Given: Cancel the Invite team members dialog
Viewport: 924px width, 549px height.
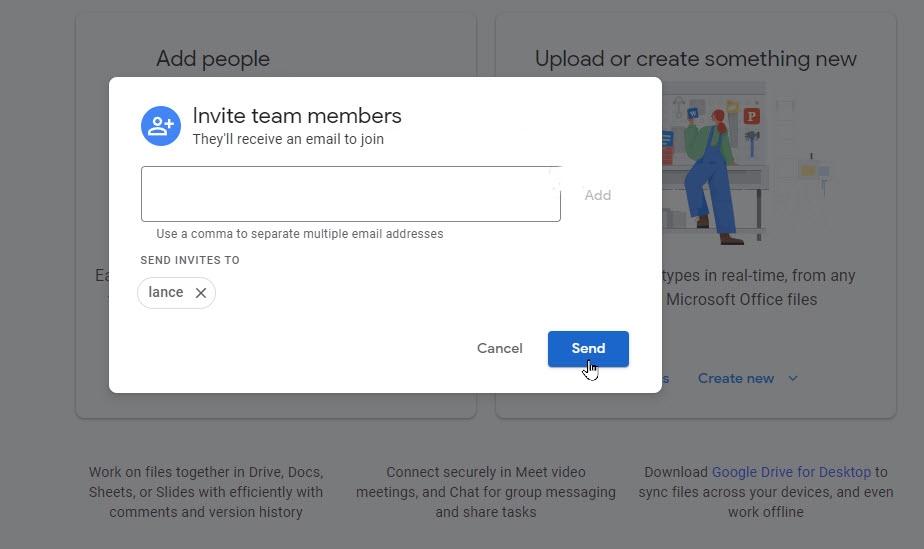Looking at the screenshot, I should (x=499, y=349).
